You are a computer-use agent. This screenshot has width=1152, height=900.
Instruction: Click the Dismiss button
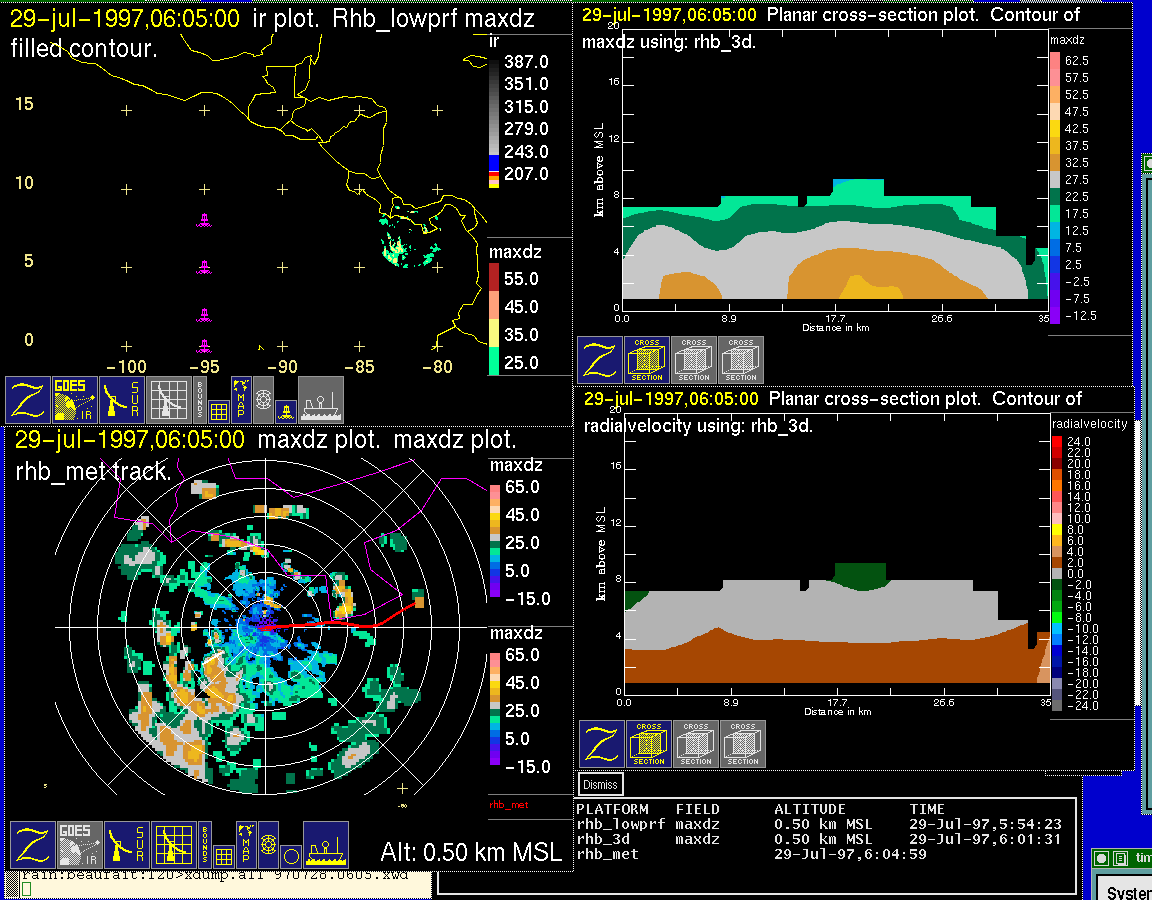[601, 785]
